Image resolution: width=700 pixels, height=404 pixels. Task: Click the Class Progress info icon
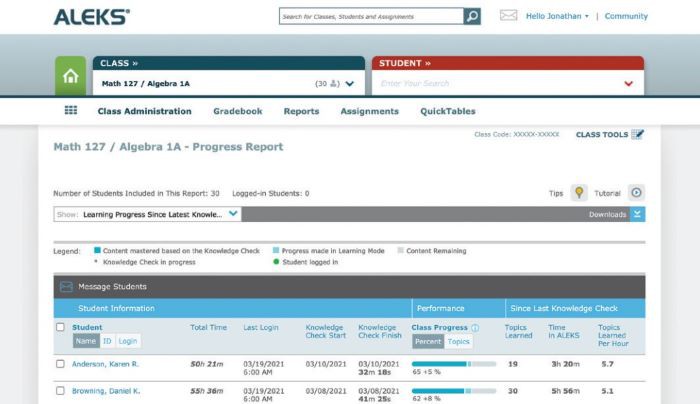point(475,328)
